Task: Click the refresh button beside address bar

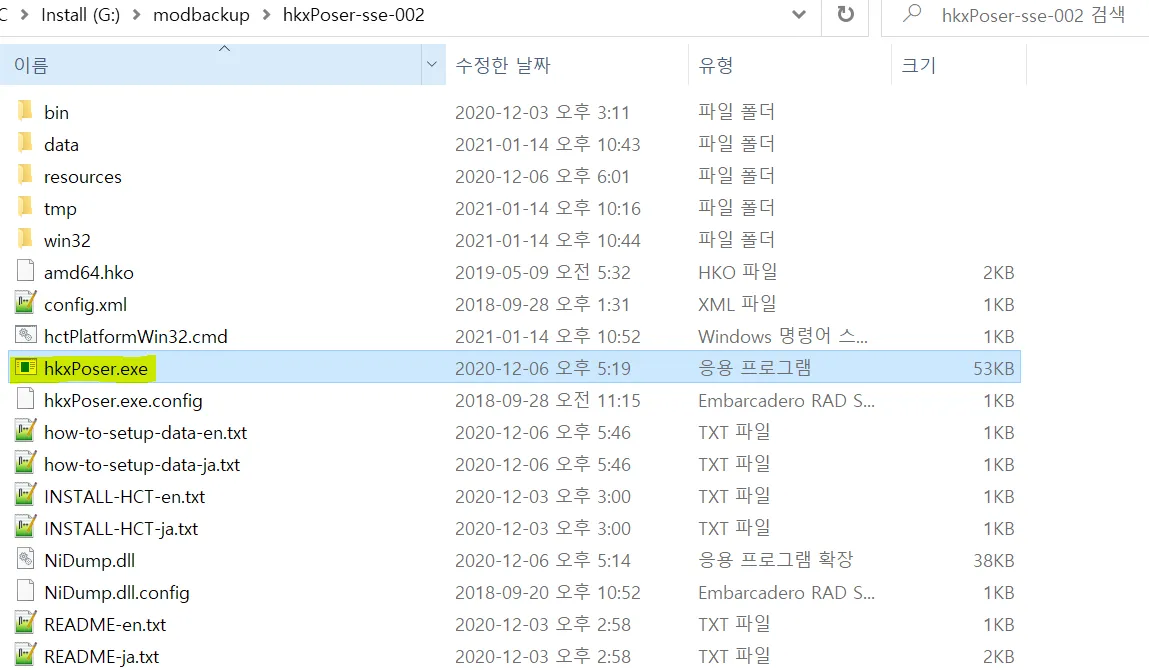Action: coord(845,15)
